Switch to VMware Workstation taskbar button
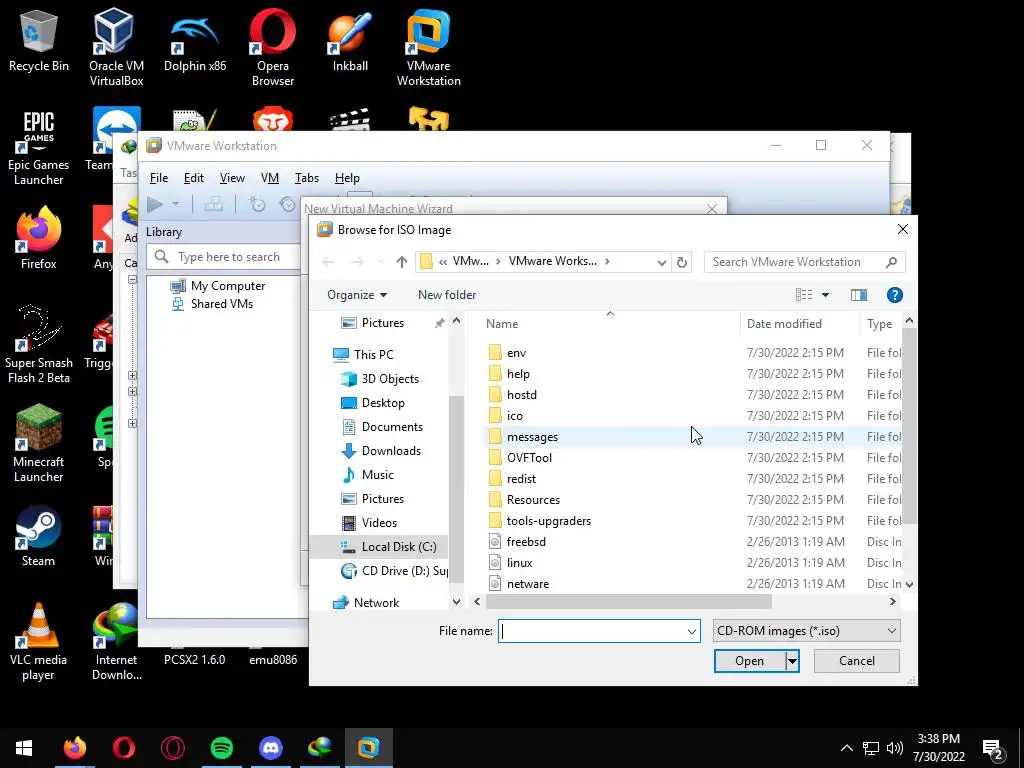Viewport: 1024px width, 768px height. (369, 748)
